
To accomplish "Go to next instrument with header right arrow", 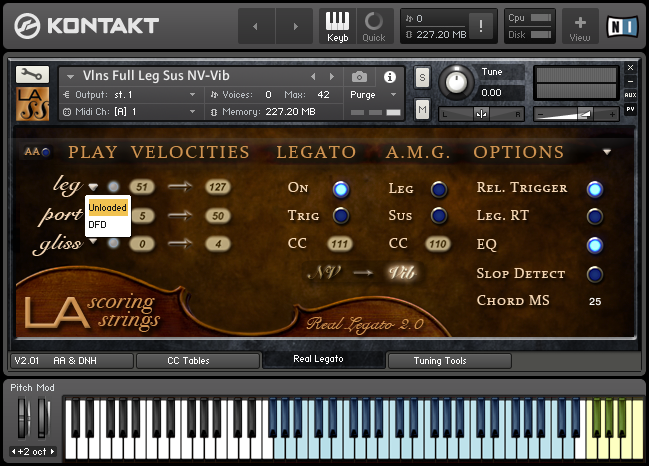I will [295, 26].
